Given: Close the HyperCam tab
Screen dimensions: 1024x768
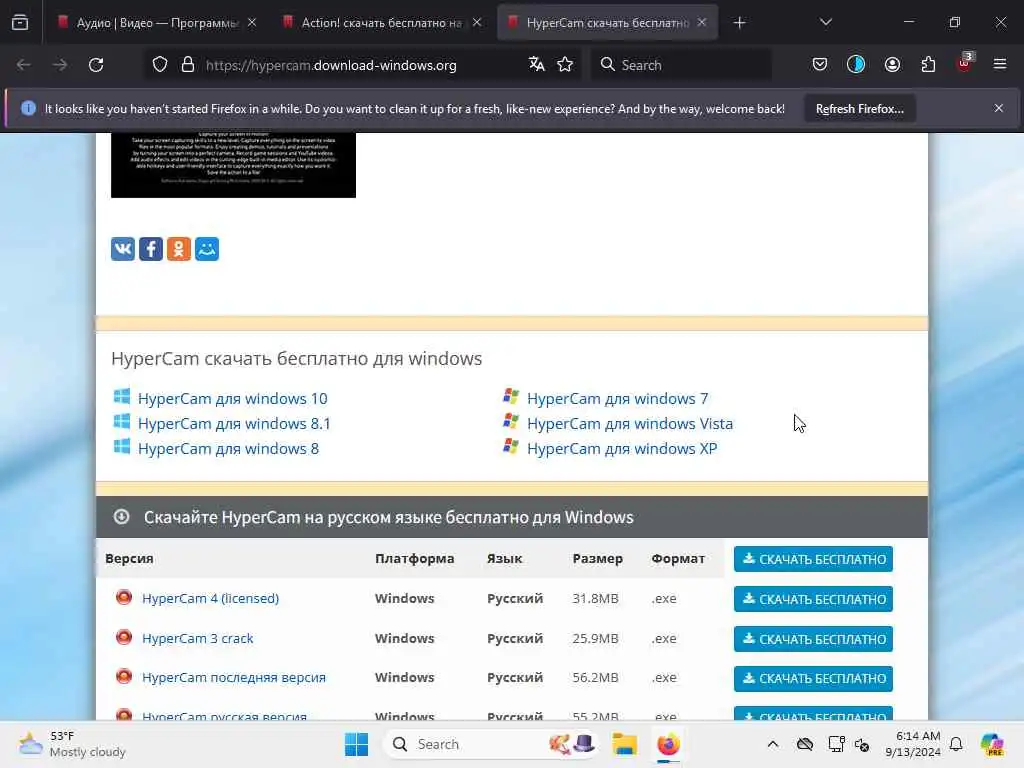Looking at the screenshot, I should [701, 23].
